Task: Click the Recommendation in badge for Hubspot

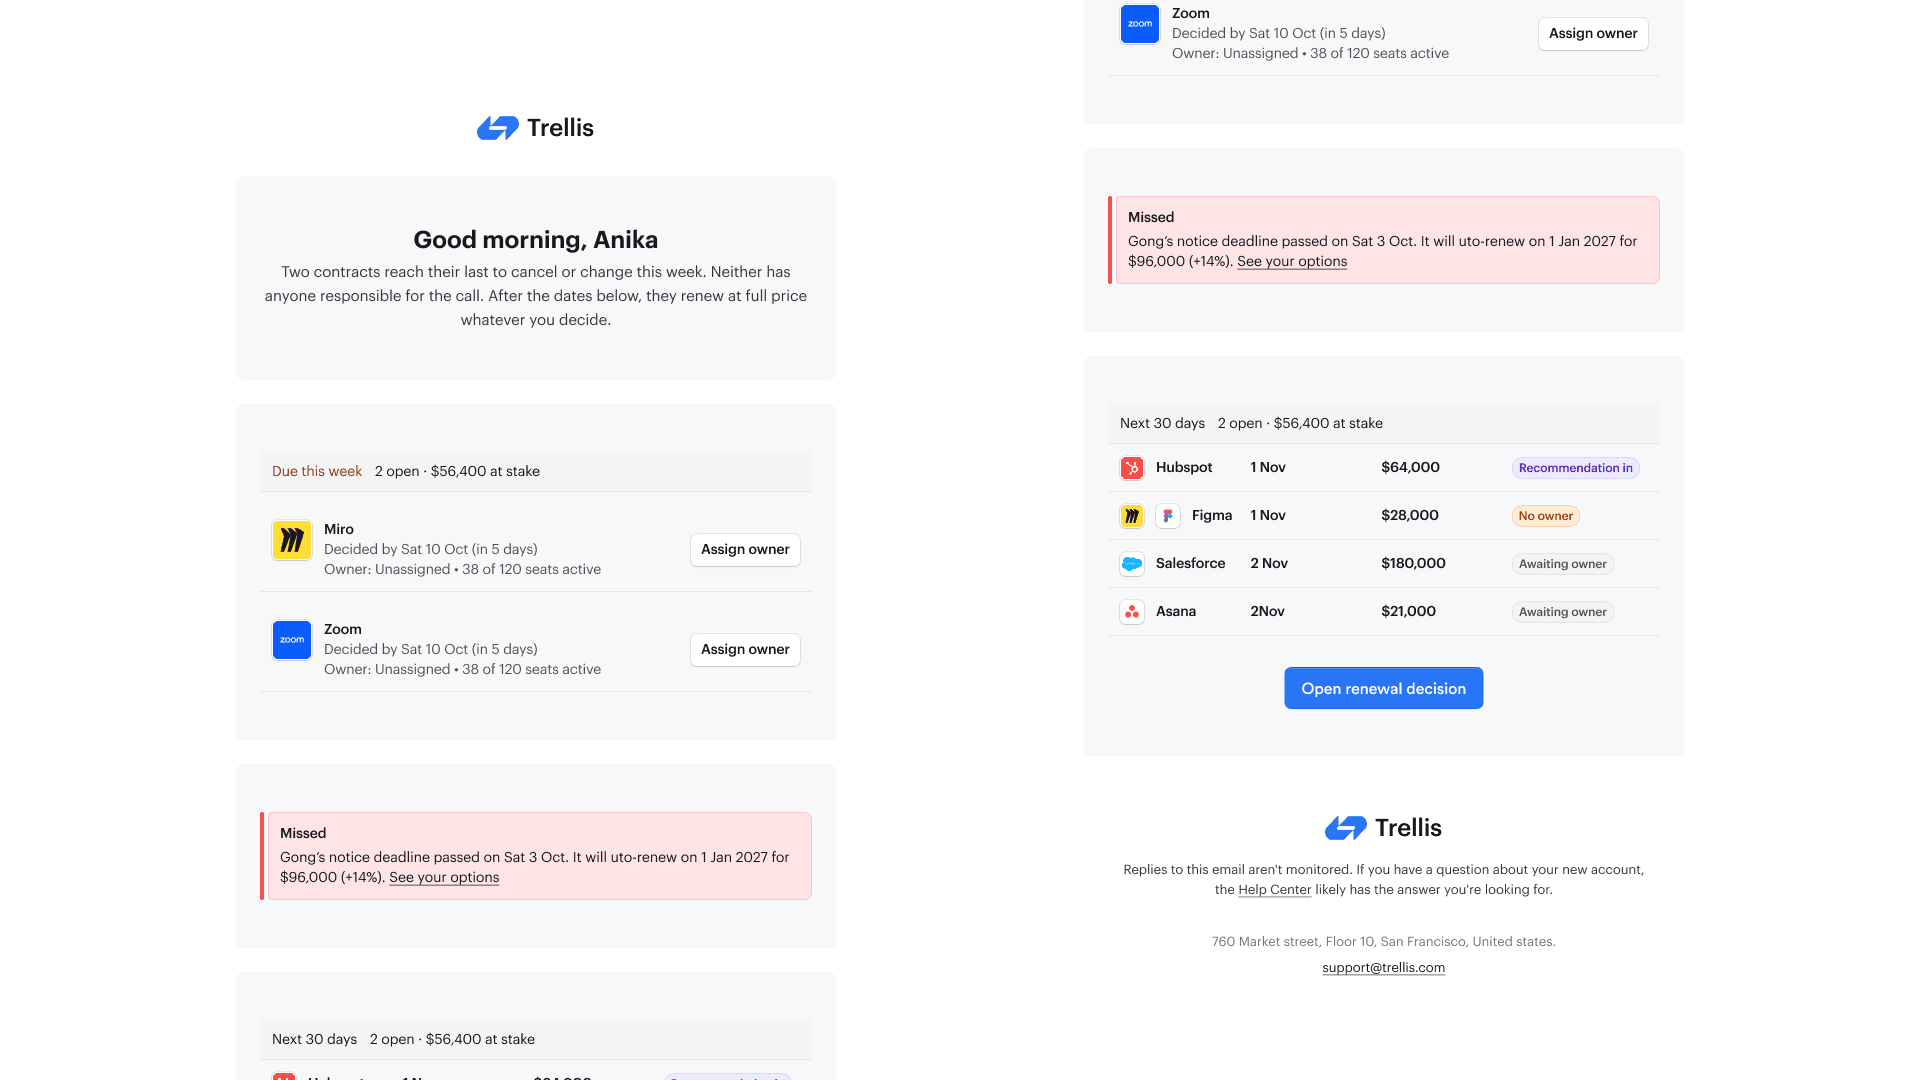Action: click(1575, 468)
